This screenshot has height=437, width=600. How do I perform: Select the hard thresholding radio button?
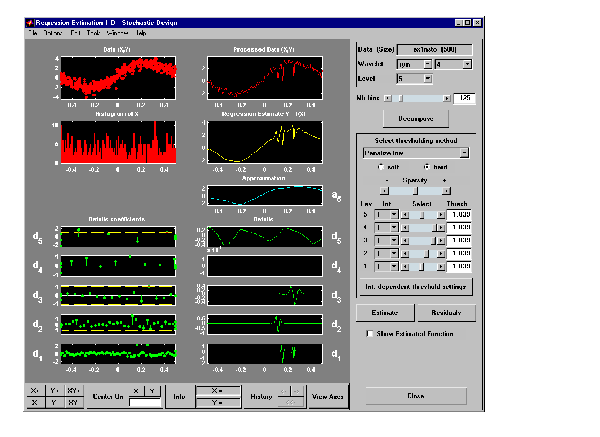427,167
